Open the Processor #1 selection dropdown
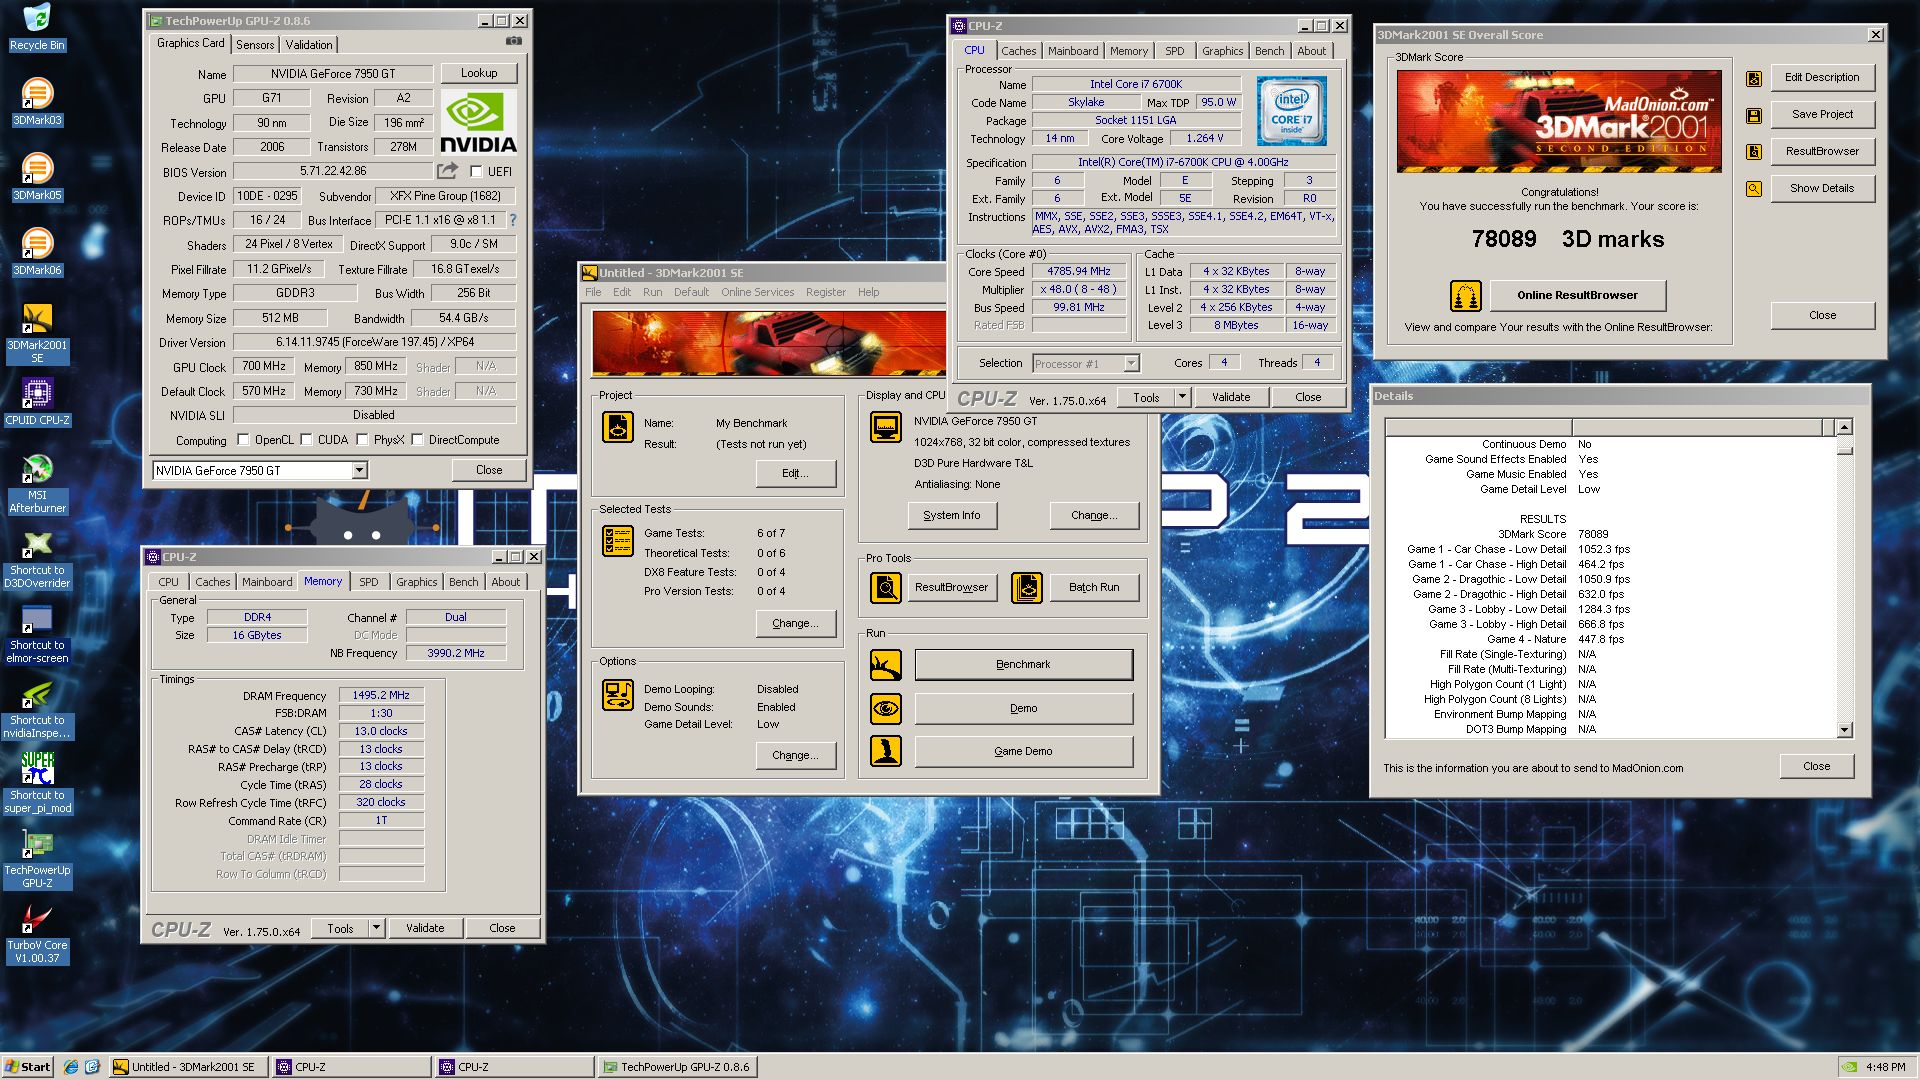Viewport: 1920px width, 1080px height. click(1131, 363)
